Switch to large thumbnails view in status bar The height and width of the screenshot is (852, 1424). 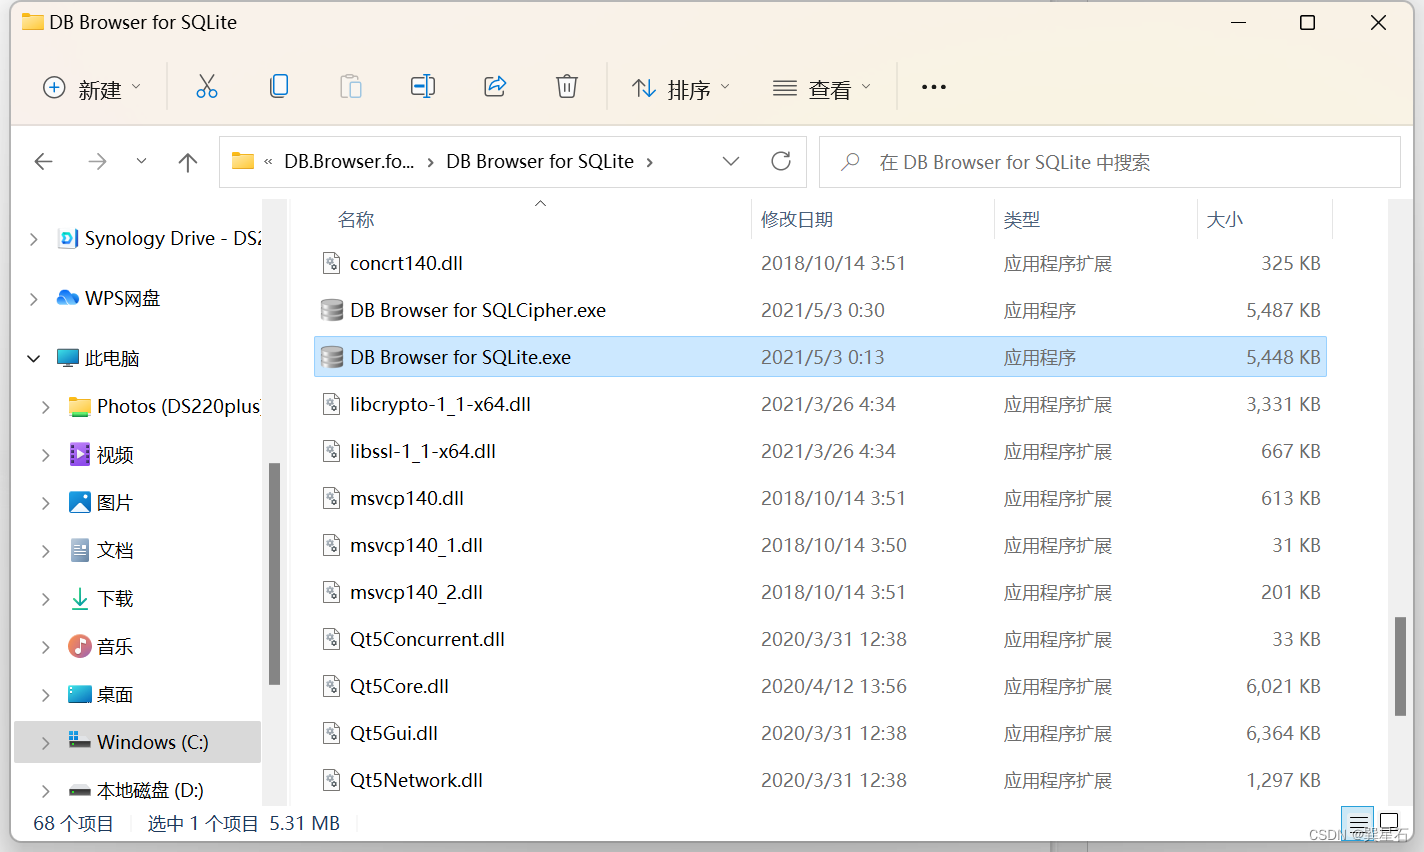pyautogui.click(x=1389, y=823)
